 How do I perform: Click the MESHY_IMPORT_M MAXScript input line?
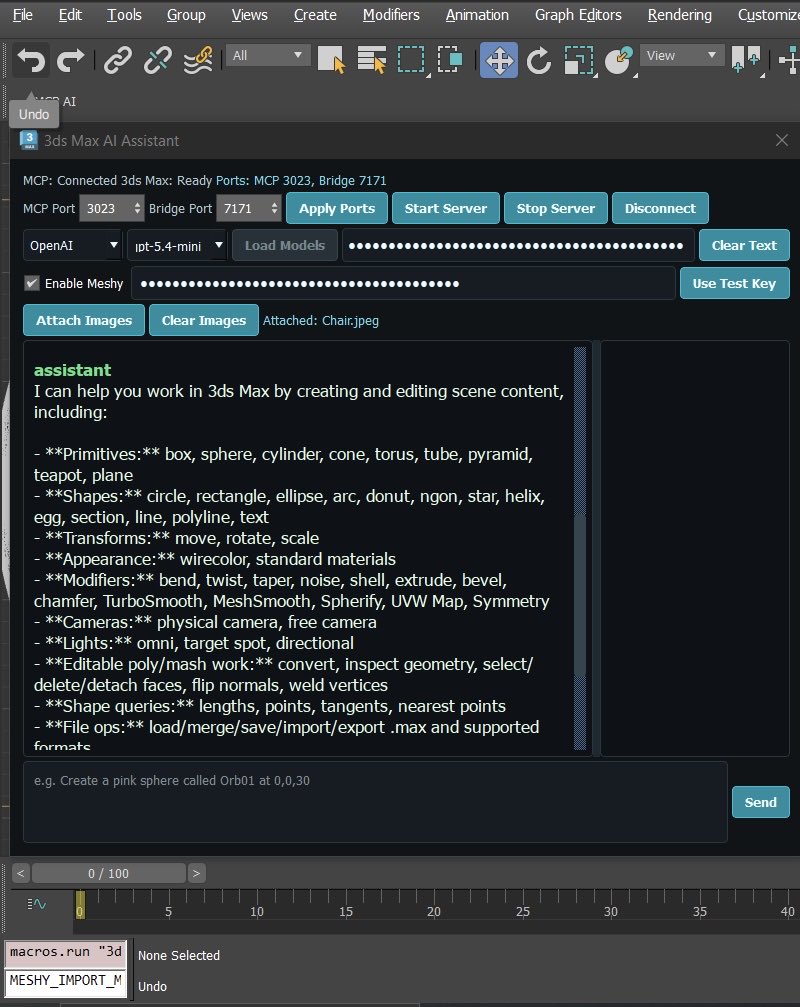tap(65, 981)
